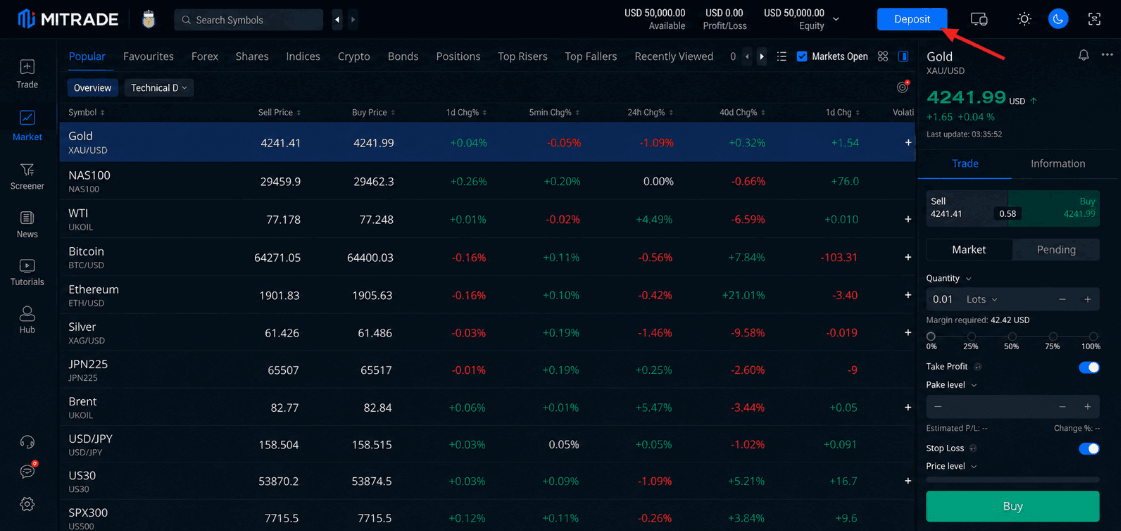Switch to grid view icon
Viewport: 1121px width, 531px height.
[883, 56]
